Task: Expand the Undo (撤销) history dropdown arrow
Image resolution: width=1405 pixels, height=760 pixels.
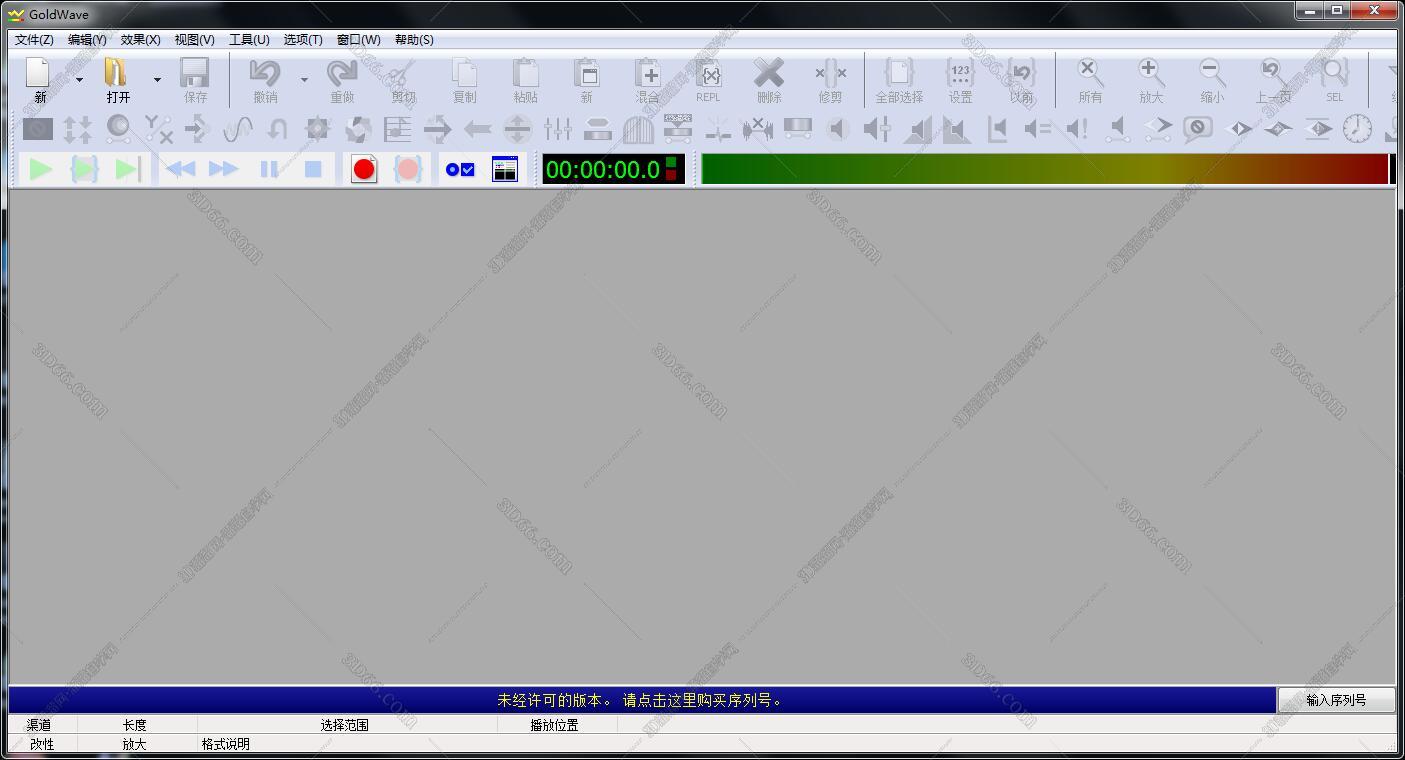Action: pos(304,80)
